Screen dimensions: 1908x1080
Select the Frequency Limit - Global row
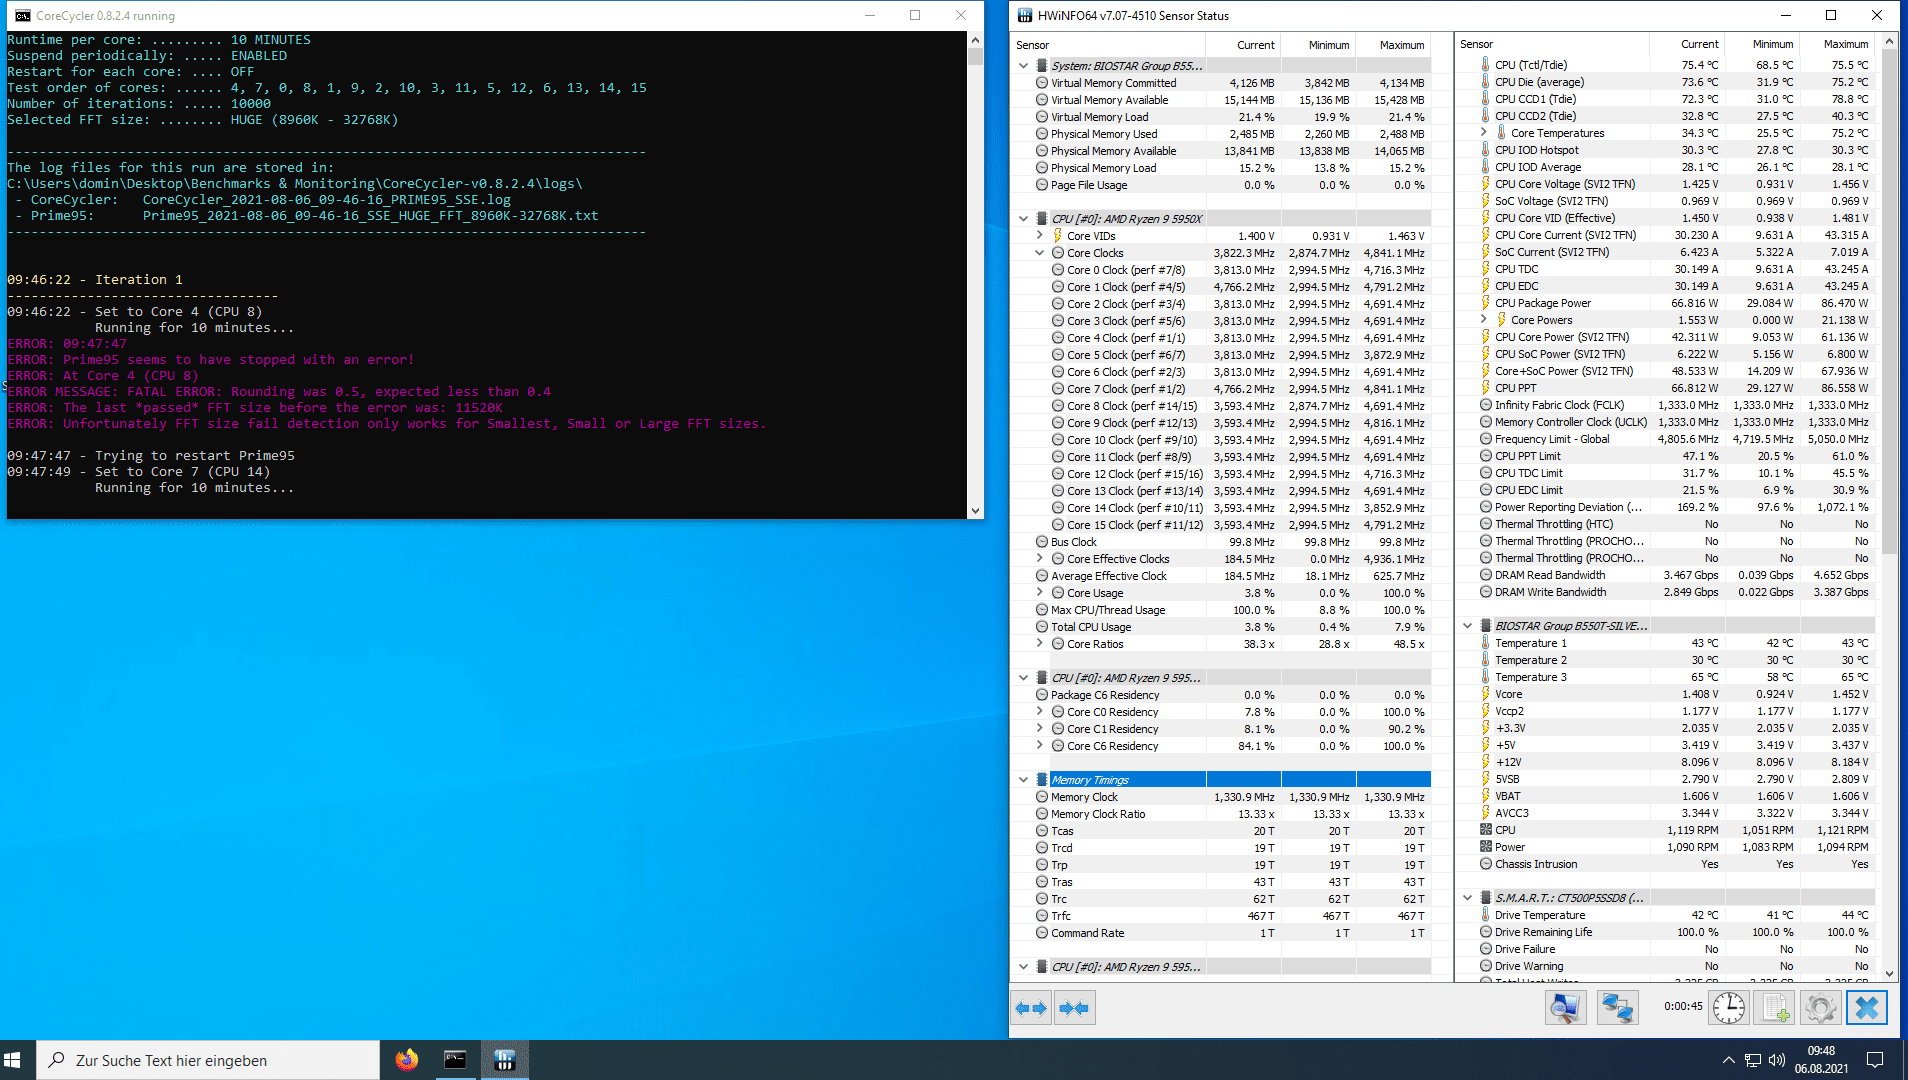click(1666, 439)
